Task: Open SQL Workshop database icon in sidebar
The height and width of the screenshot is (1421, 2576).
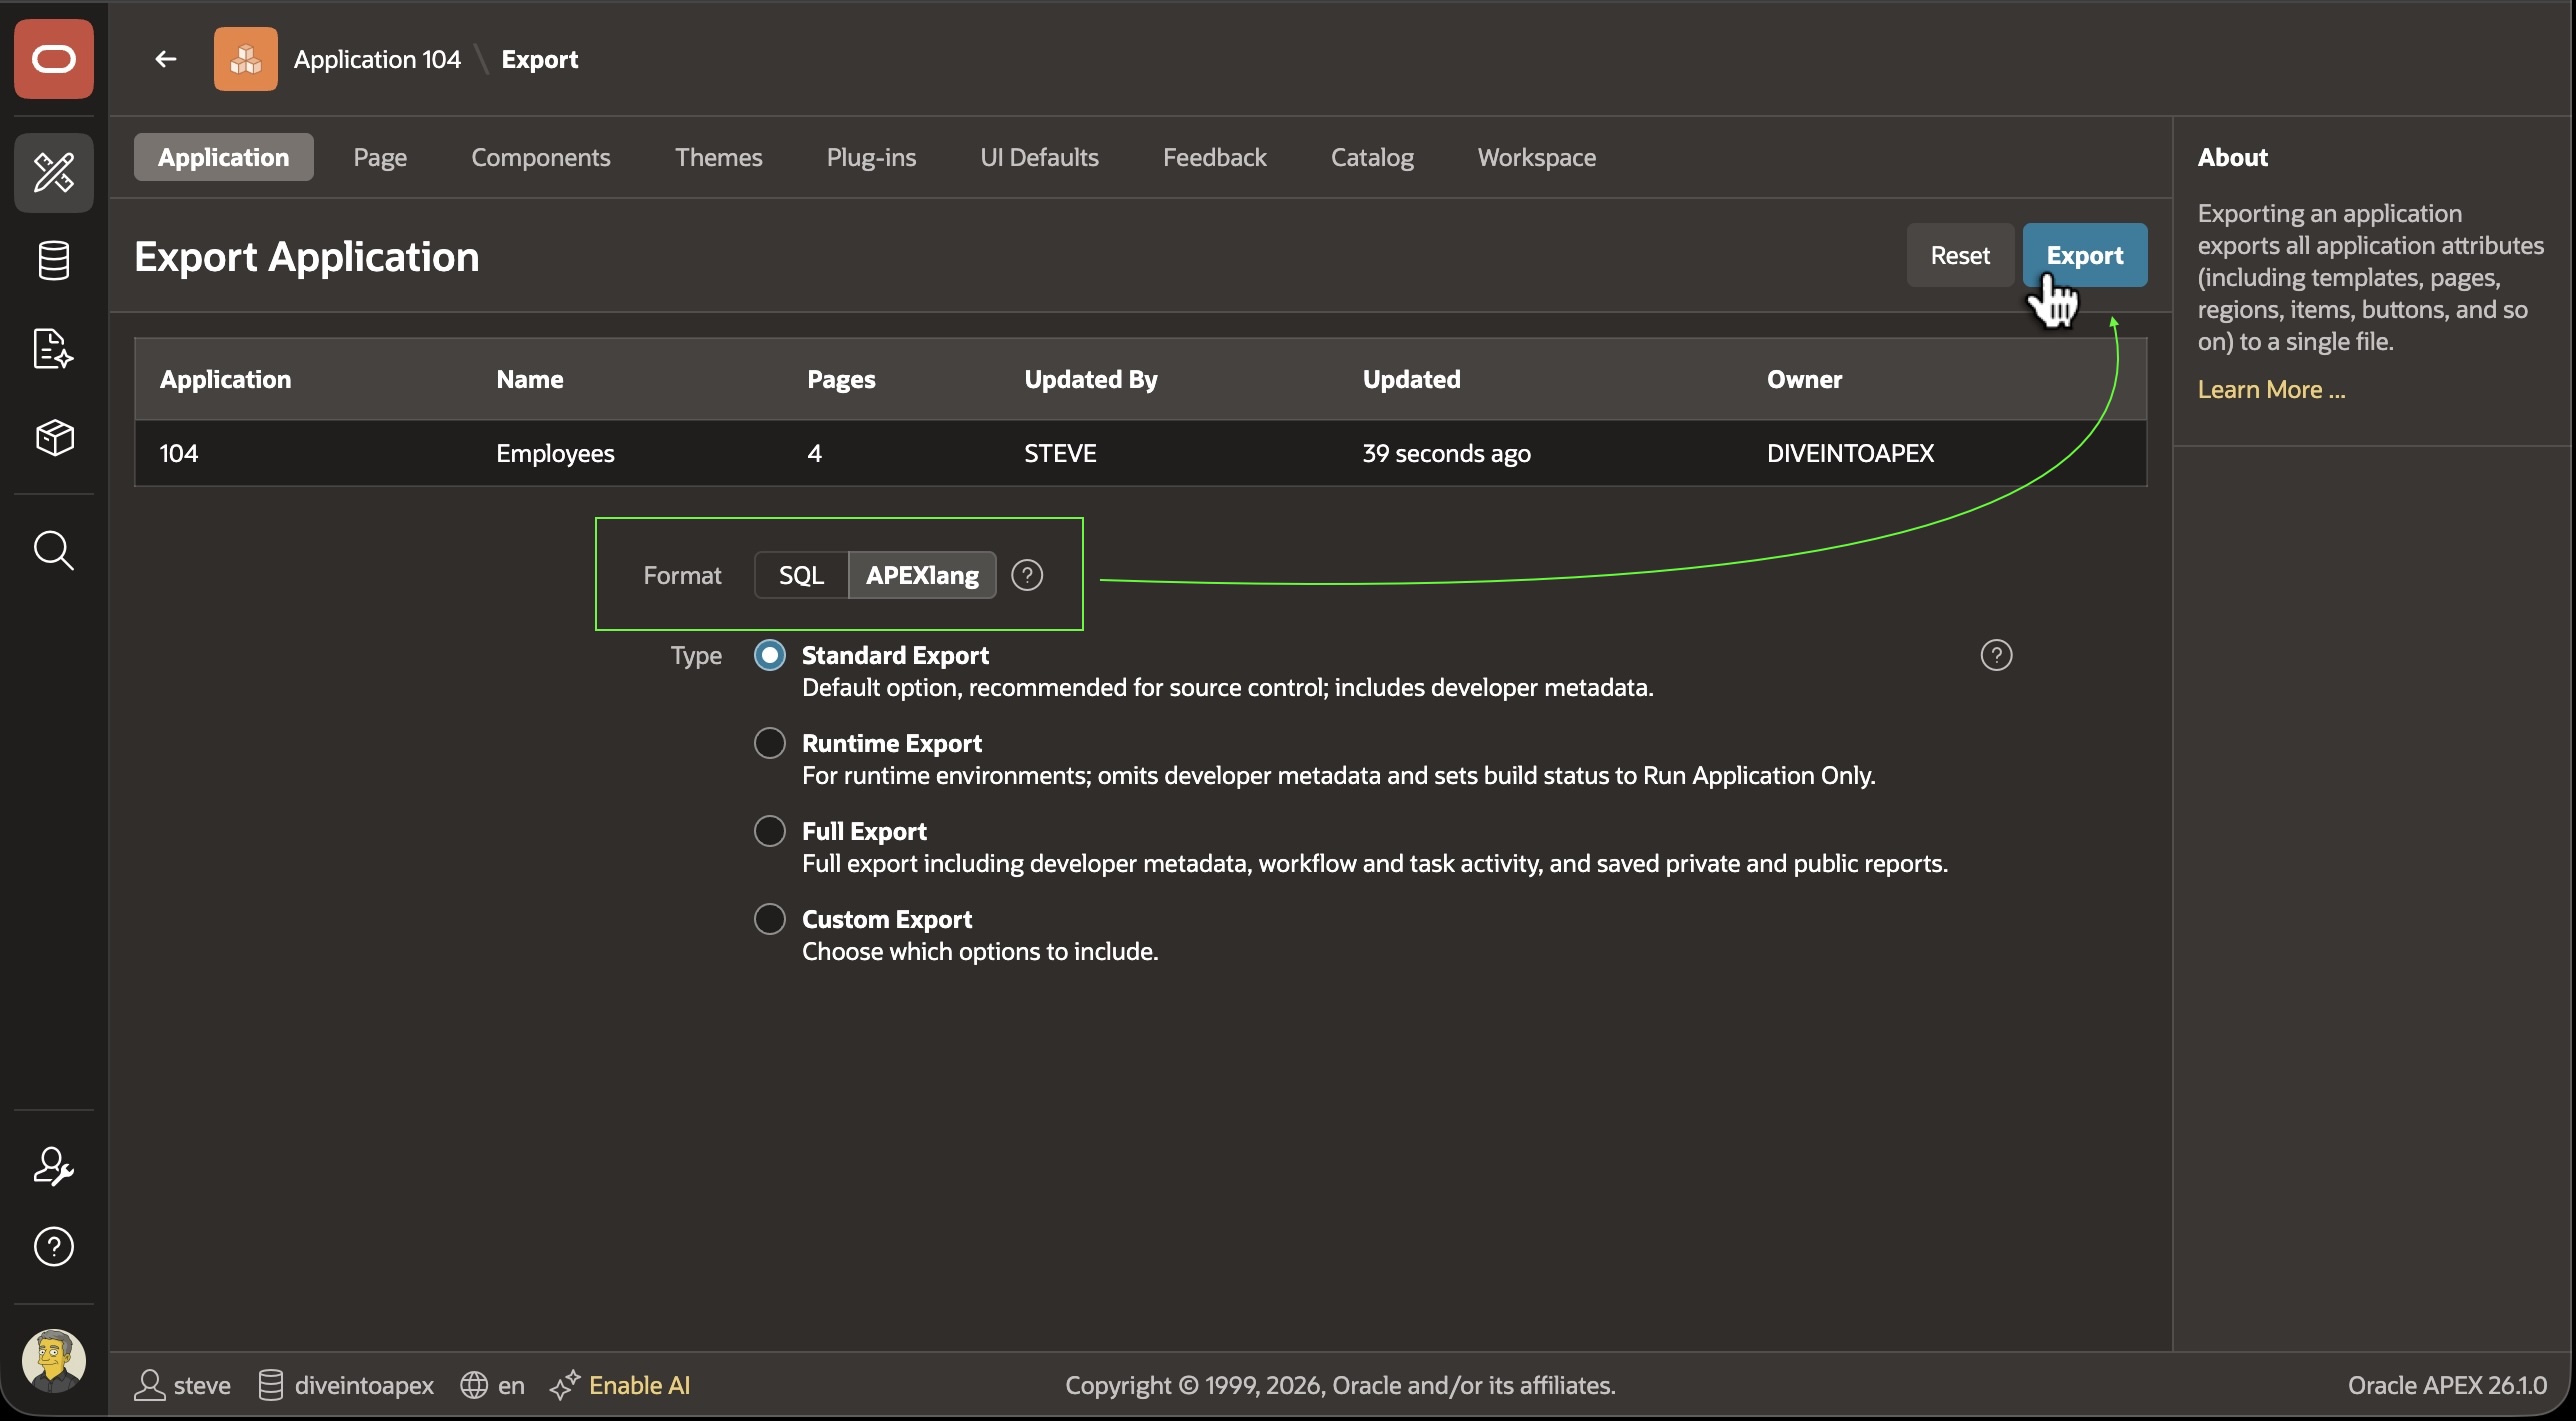Action: tap(54, 261)
